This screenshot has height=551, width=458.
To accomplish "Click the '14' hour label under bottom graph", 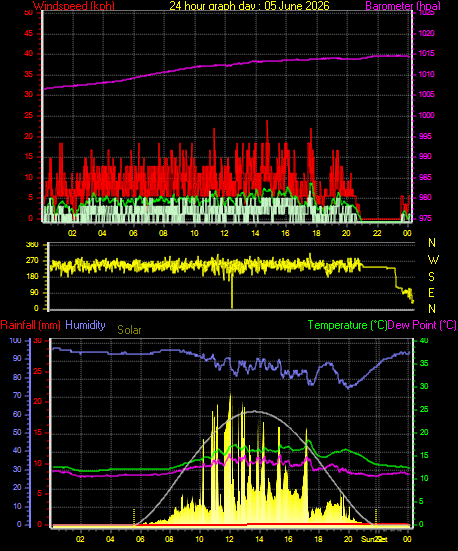I will point(259,539).
